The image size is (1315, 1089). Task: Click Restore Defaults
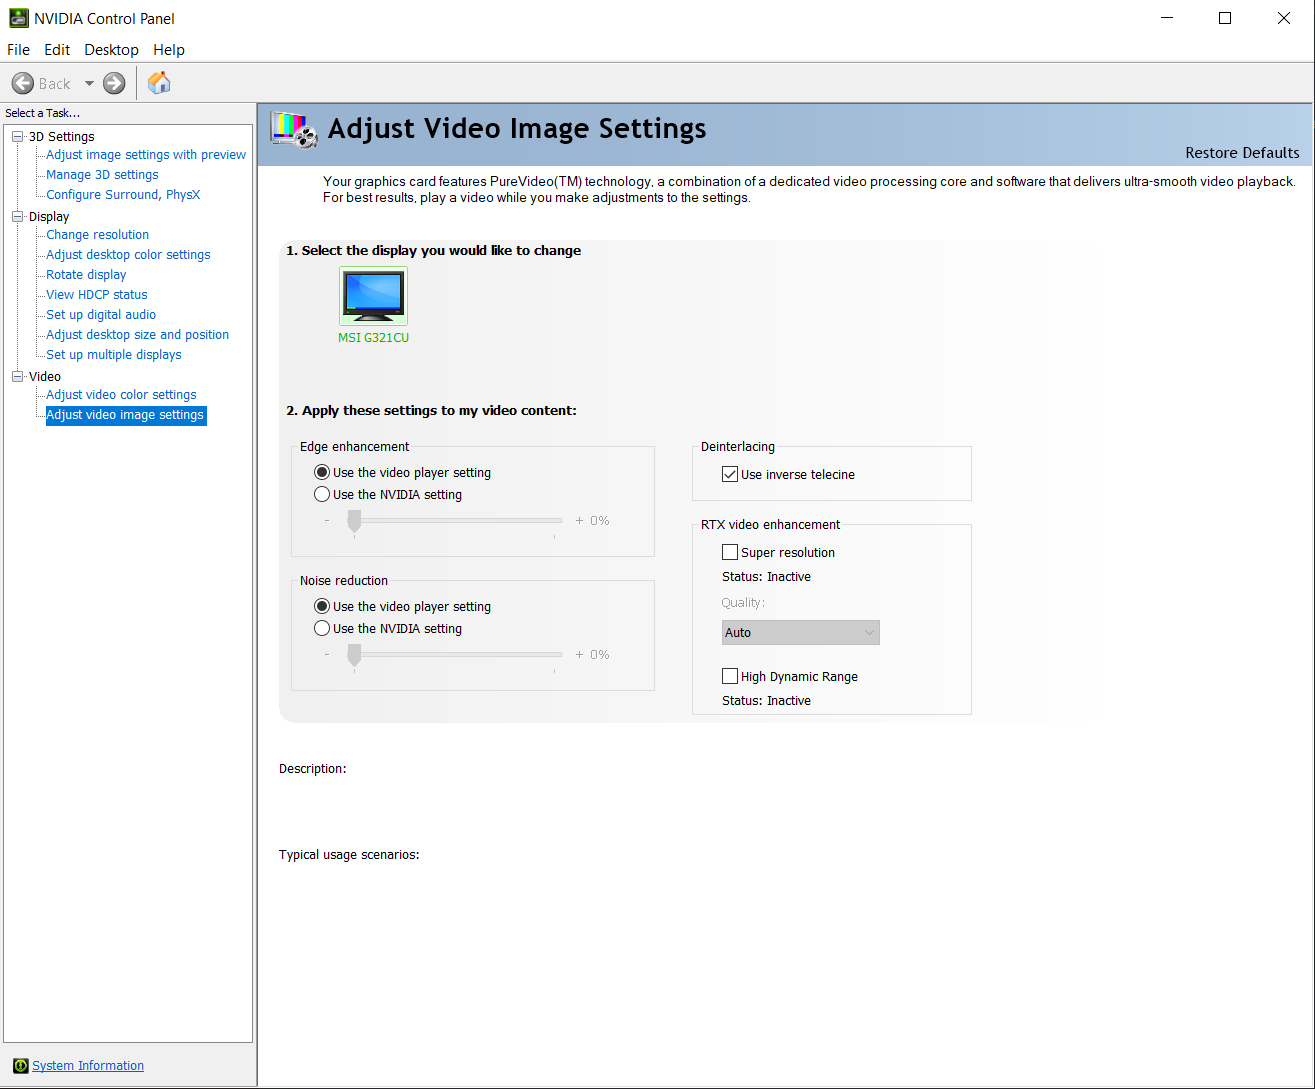[x=1242, y=153]
